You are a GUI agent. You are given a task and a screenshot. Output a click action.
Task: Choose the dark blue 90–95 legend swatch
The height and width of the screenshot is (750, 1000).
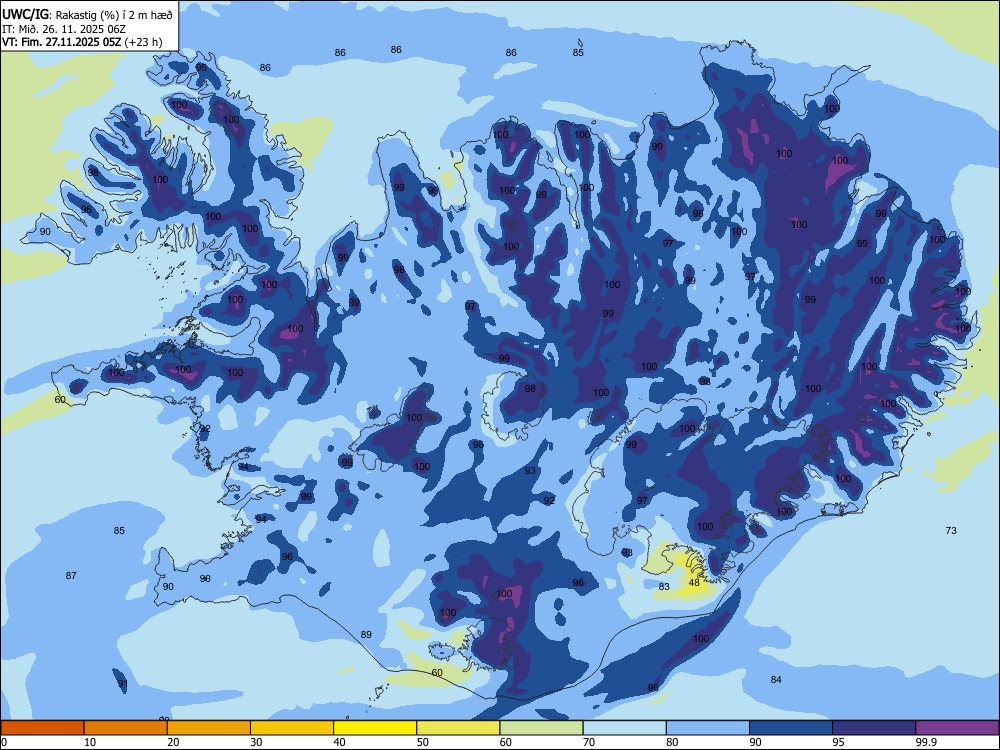pos(791,728)
